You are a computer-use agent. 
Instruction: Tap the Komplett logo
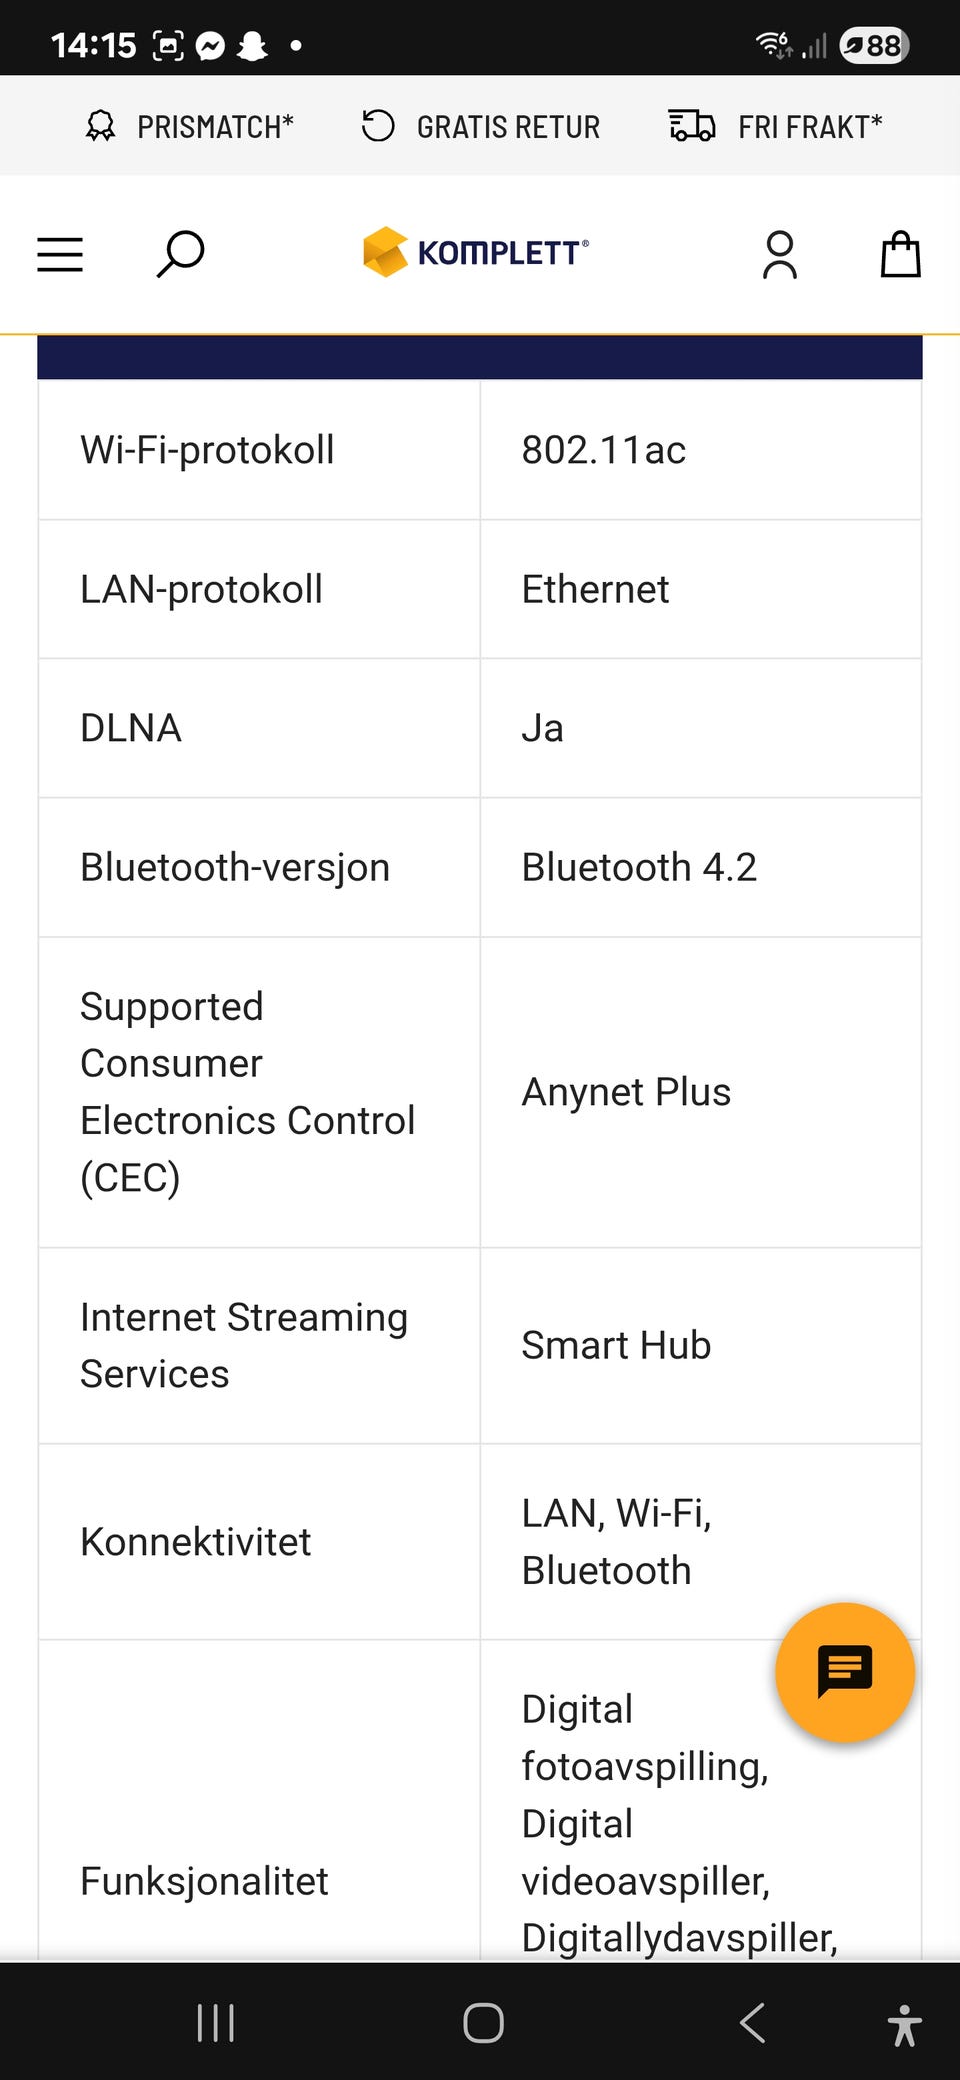[x=476, y=252]
